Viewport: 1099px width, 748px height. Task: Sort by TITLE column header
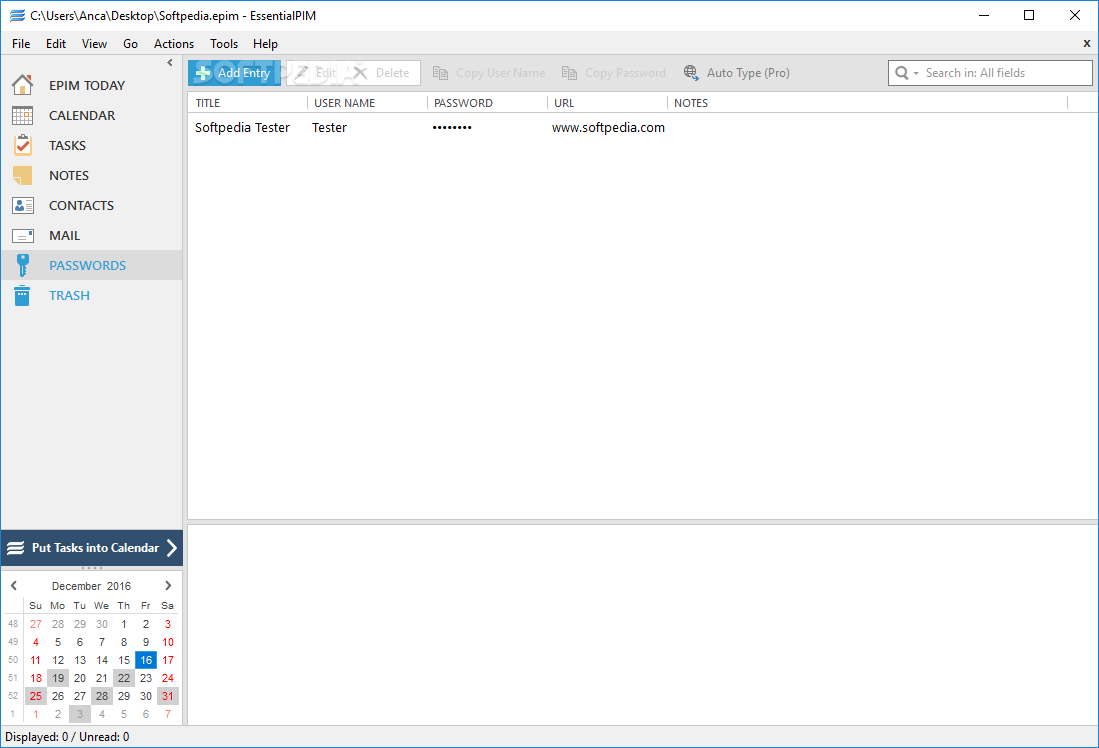point(247,103)
